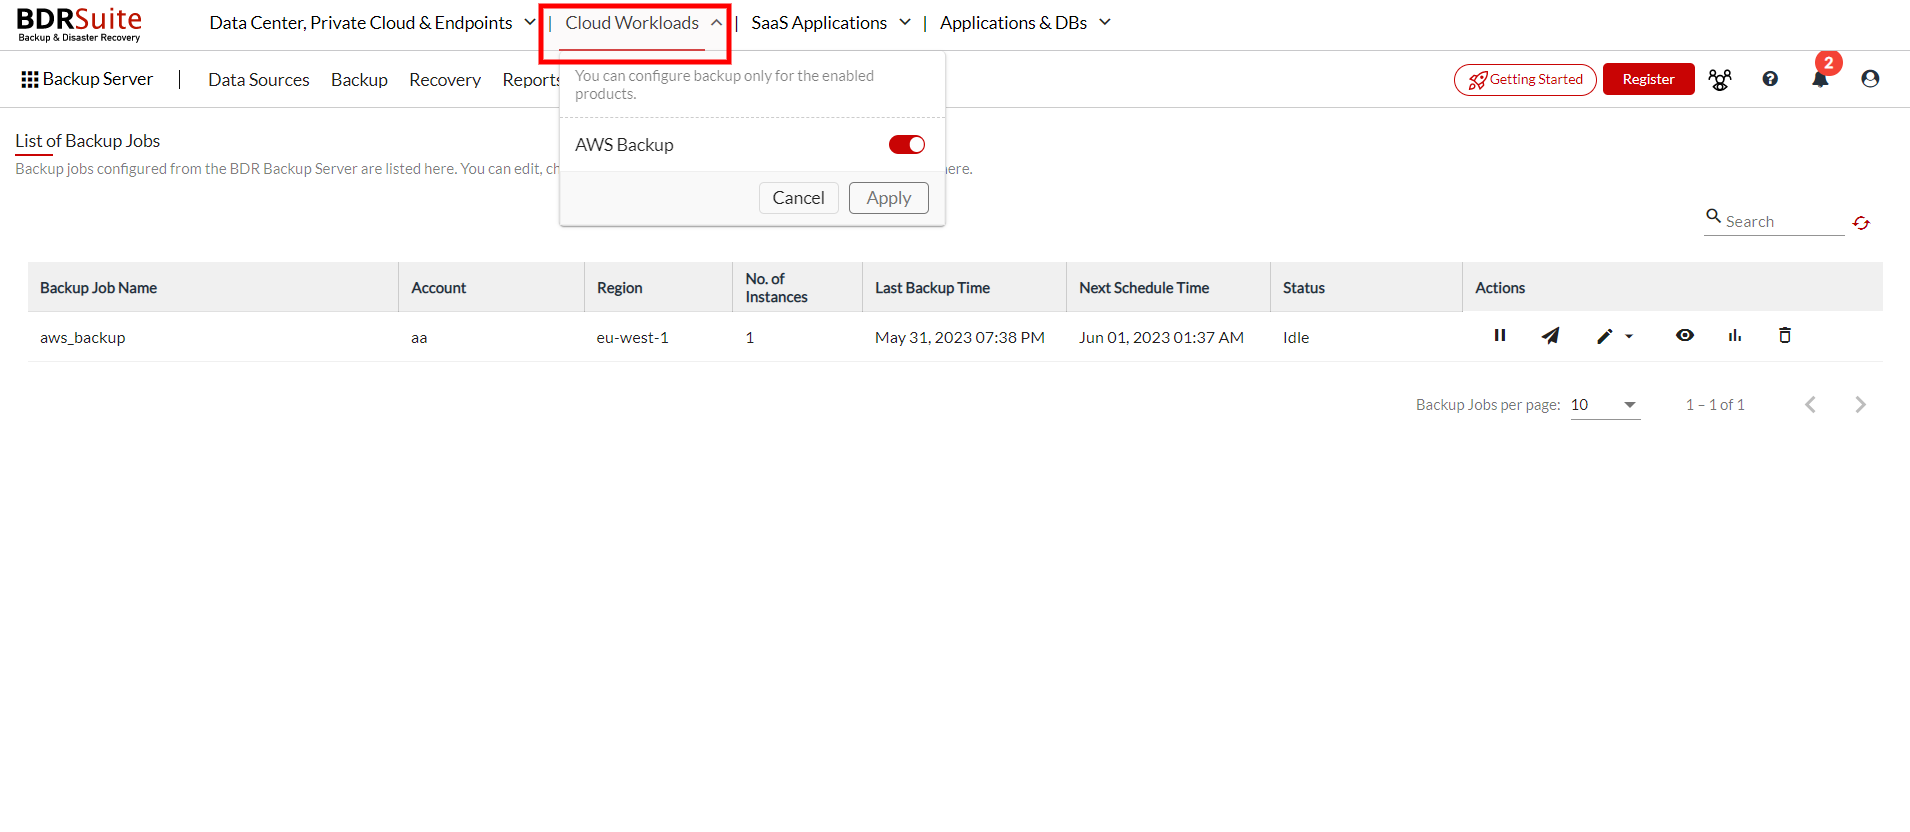The width and height of the screenshot is (1910, 832).
Task: Click the search magnifier icon
Action: pos(1713,216)
